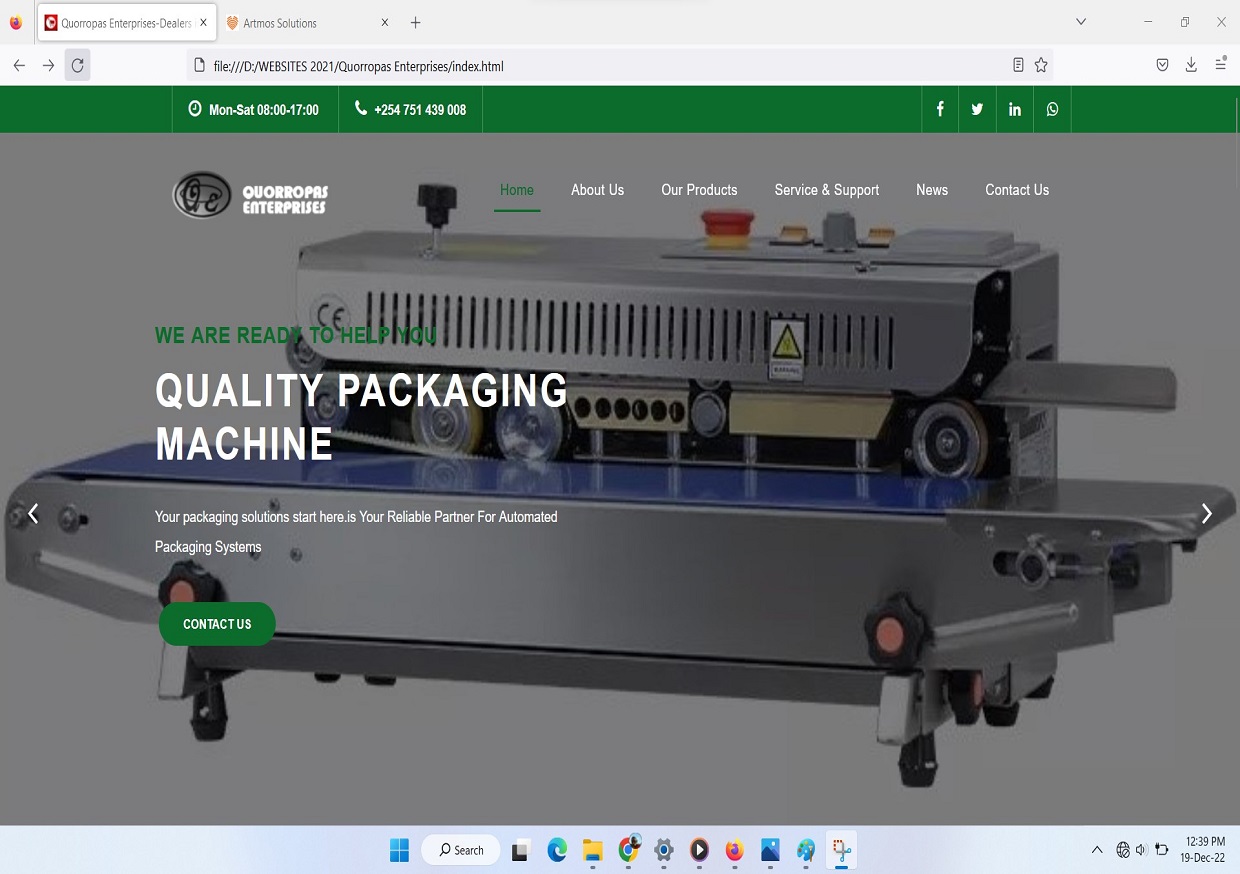This screenshot has width=1240, height=874.
Task: Expand the list all tabs dropdown
Action: [1081, 22]
